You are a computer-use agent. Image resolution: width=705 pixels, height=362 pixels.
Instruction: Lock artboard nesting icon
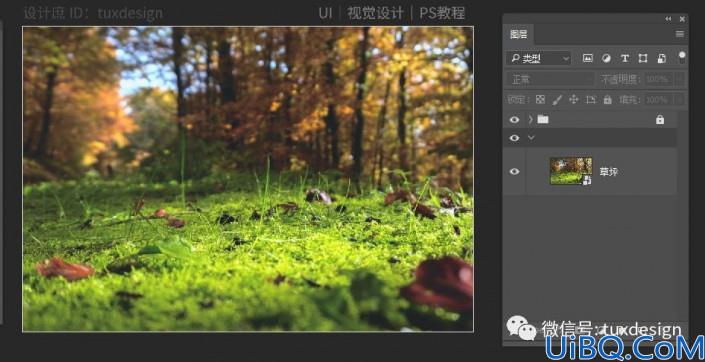[590, 99]
